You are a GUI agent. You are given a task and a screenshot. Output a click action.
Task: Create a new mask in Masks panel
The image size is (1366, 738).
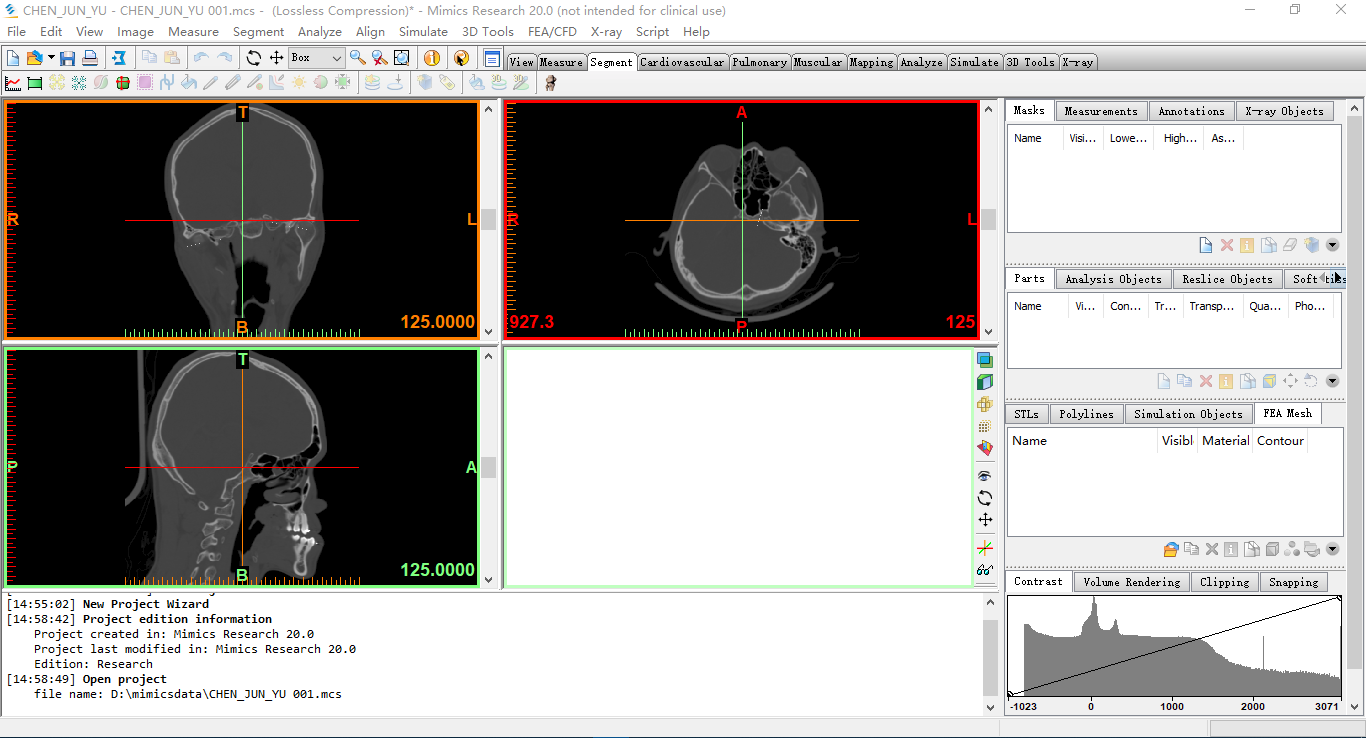click(x=1206, y=245)
